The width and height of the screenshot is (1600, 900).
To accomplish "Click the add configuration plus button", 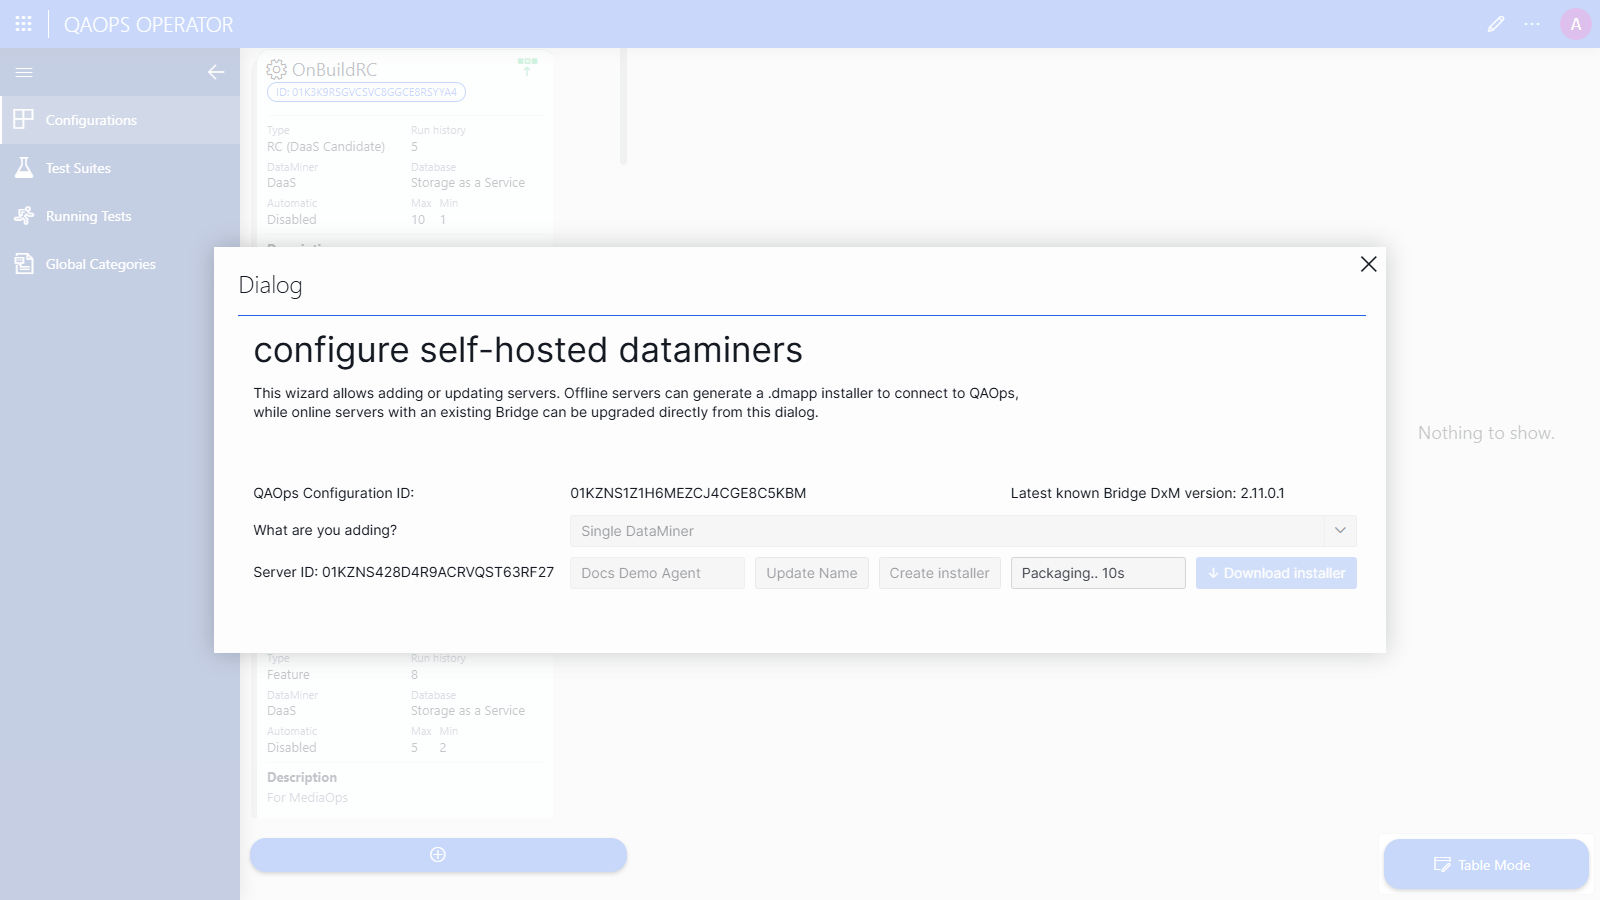I will (x=438, y=854).
